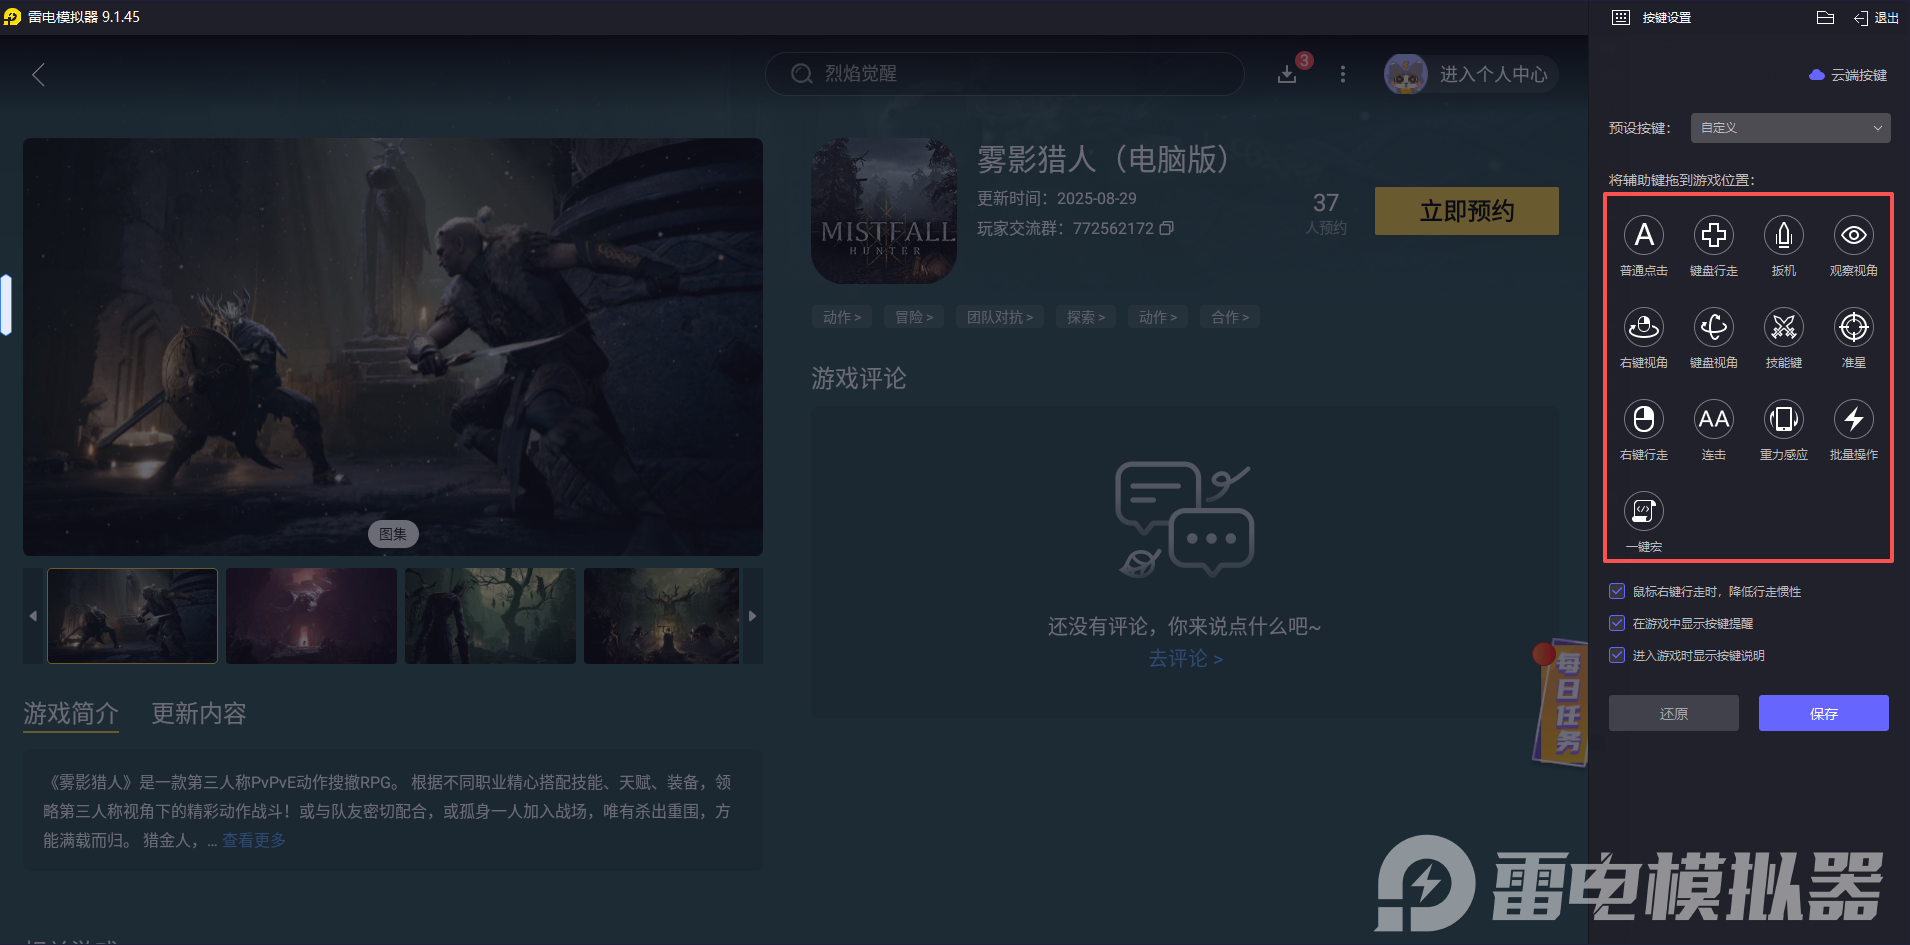Screen dimensions: 1910x945
Task: Show next gallery thumbnails with right arrow
Action: (x=753, y=616)
